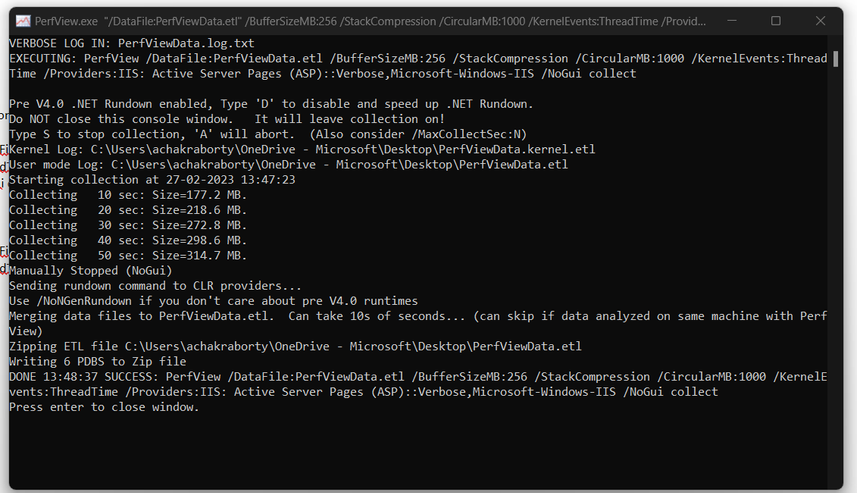Click the console's vertical scrollbar thumb

[836, 59]
